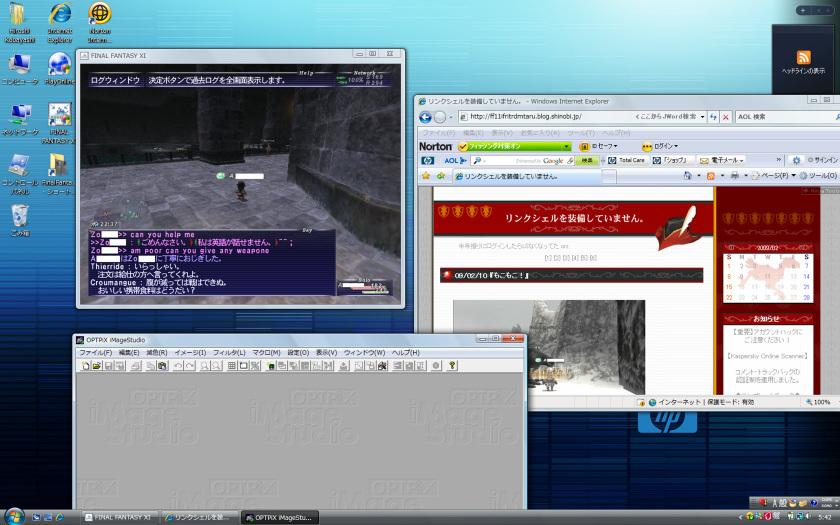The width and height of the screenshot is (840, 525).
Task: Open the Norton Internet desktop shortcut
Action: pos(100,22)
